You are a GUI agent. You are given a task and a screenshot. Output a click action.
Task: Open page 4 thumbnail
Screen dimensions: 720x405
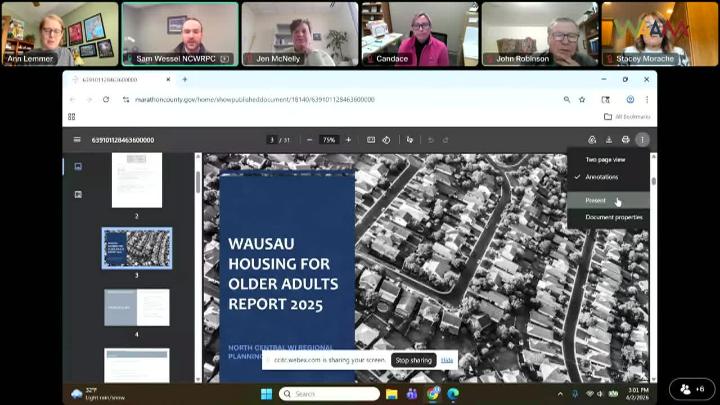[137, 307]
